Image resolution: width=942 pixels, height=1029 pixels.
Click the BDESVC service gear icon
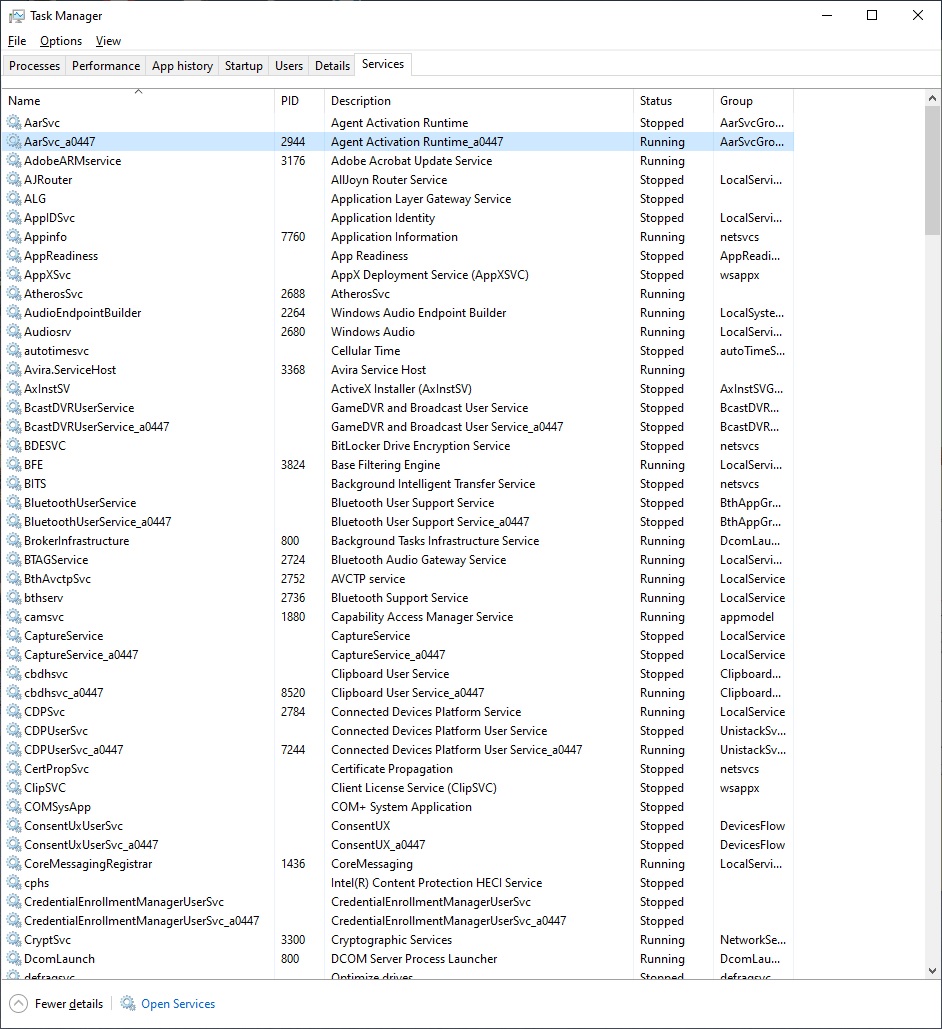pyautogui.click(x=14, y=446)
